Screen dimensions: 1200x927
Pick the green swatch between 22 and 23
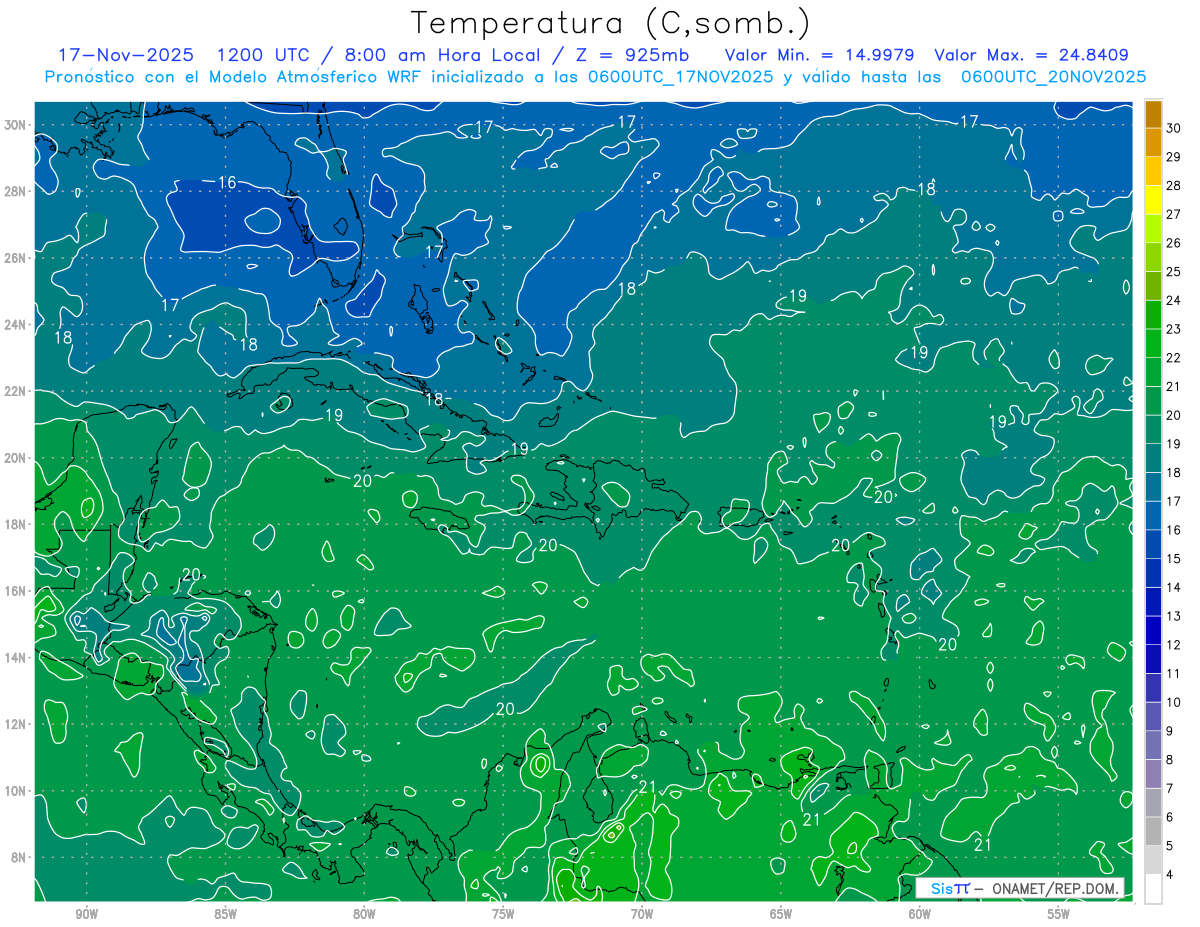click(1153, 344)
